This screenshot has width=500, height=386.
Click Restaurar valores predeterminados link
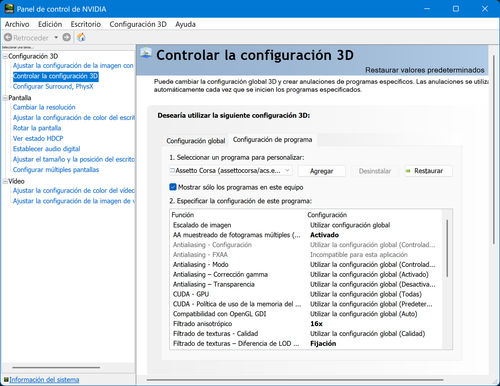coord(425,70)
